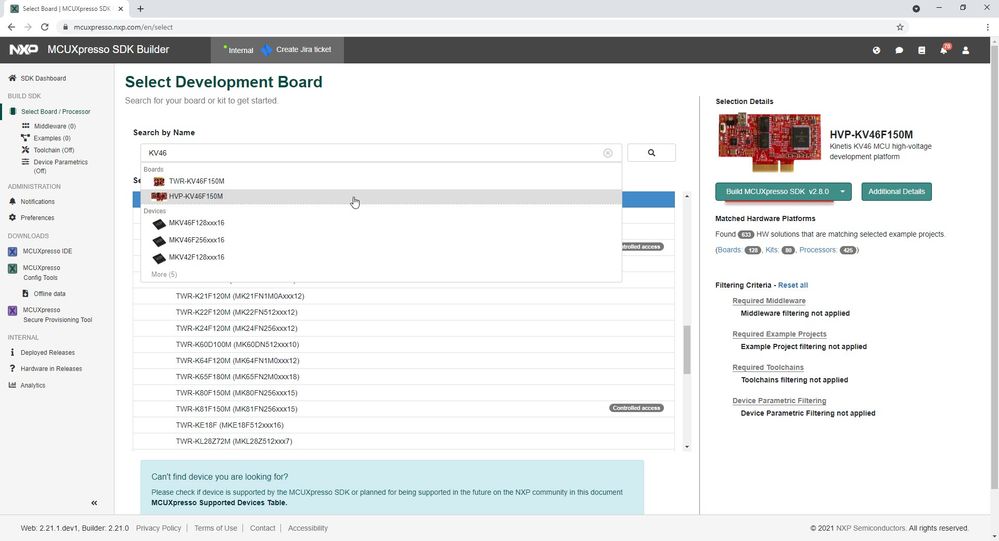Viewport: 999px width, 541px height.
Task: Bookmark page with star icon
Action: [900, 27]
